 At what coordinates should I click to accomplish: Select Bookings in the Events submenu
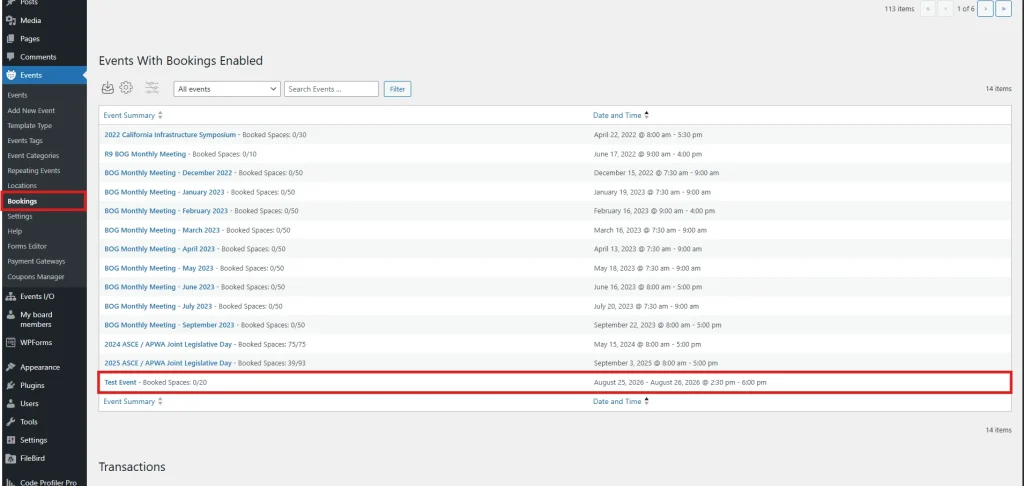click(x=22, y=201)
